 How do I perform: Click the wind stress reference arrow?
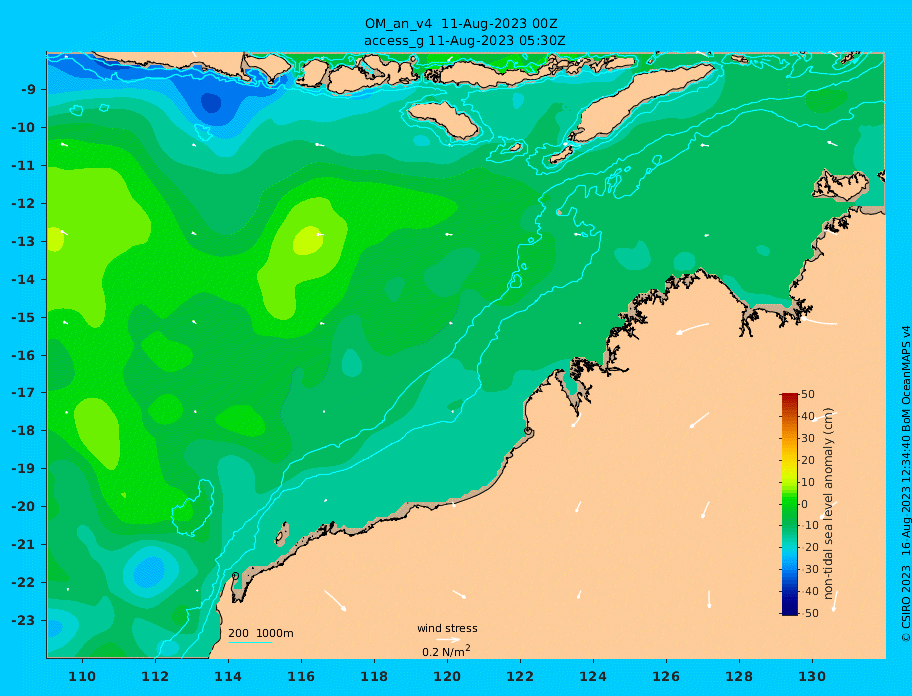(448, 640)
